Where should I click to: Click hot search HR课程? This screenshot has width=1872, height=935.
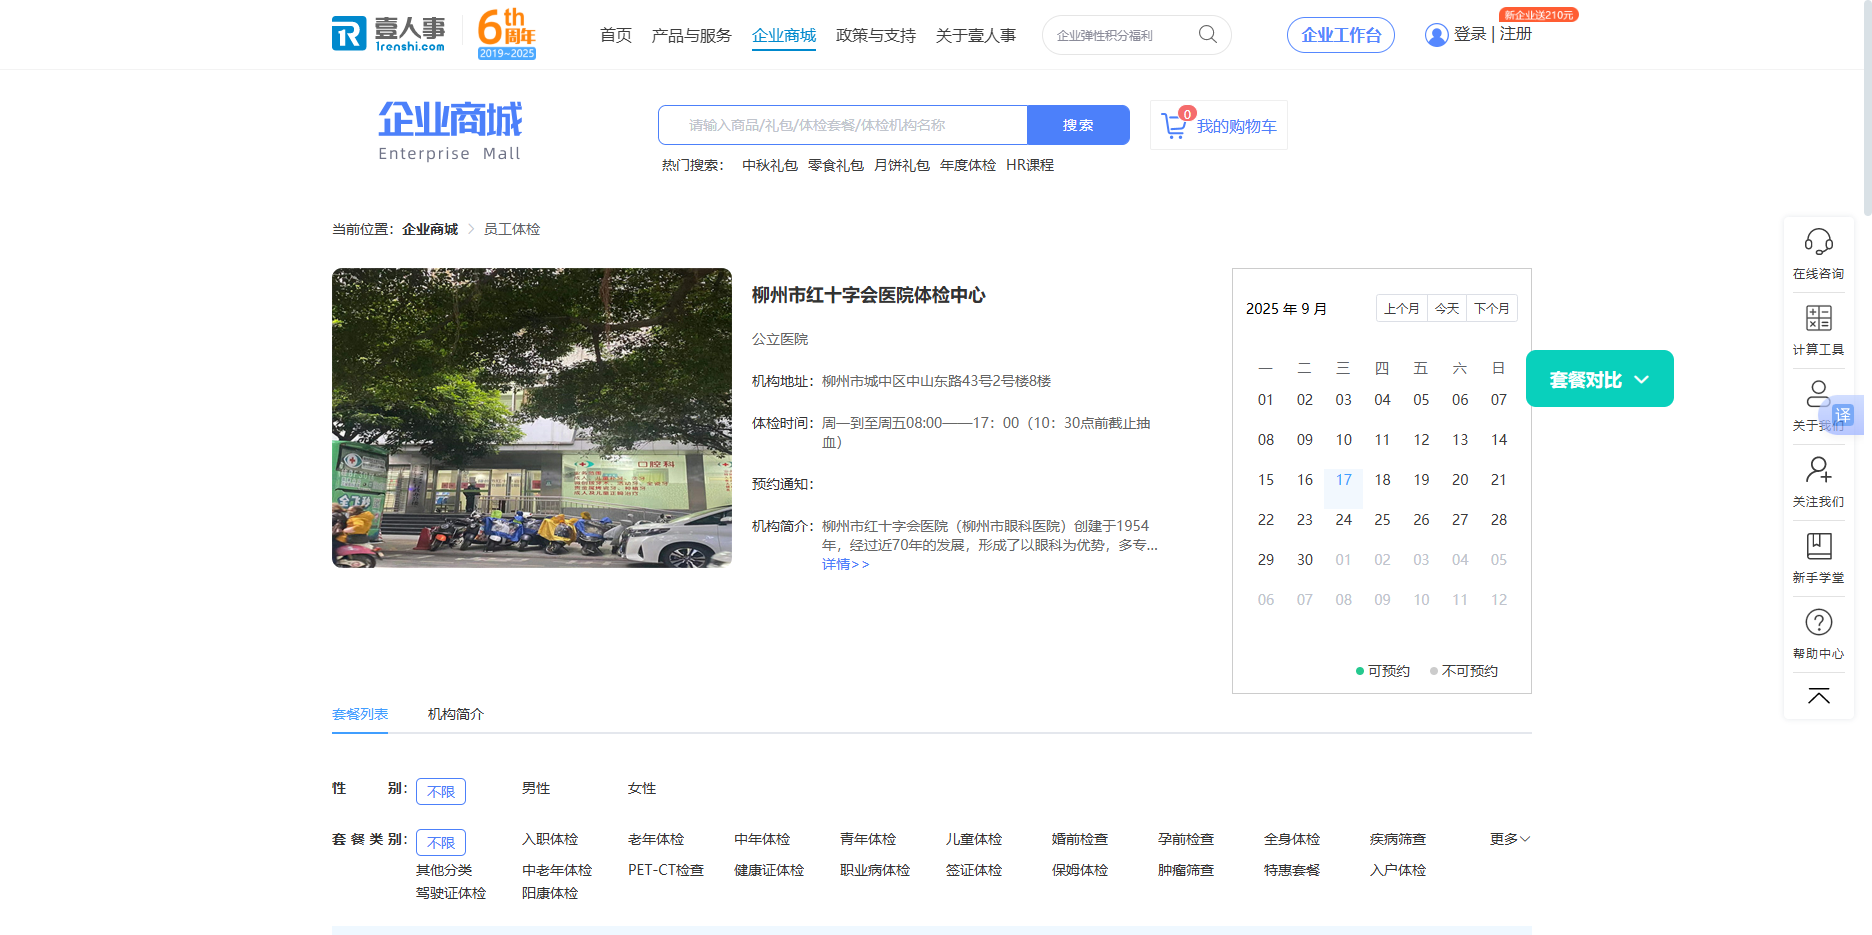(x=1030, y=165)
